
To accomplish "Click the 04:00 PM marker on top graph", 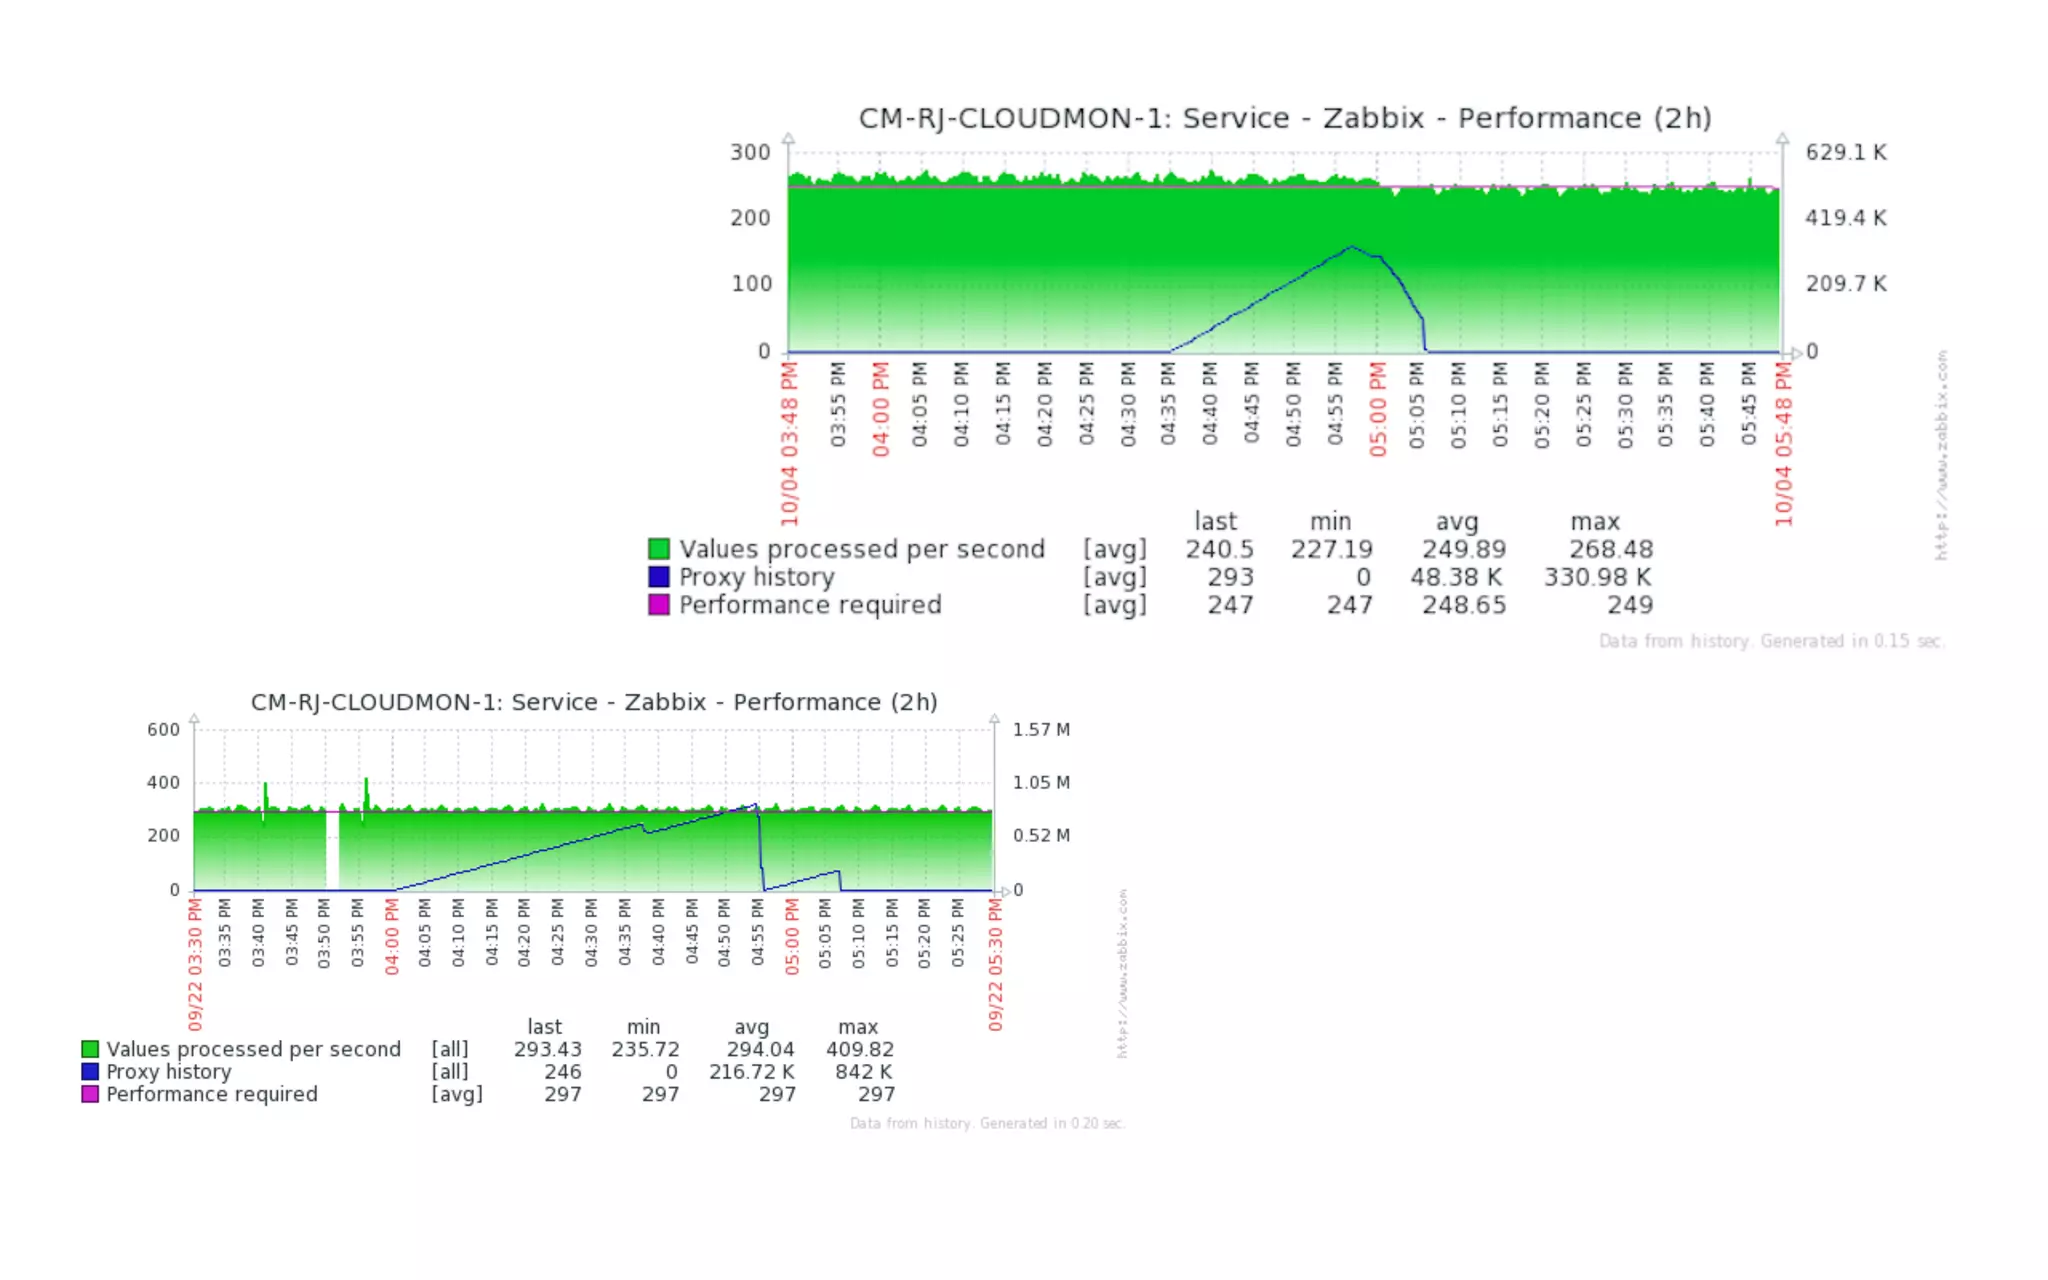I will [x=881, y=409].
